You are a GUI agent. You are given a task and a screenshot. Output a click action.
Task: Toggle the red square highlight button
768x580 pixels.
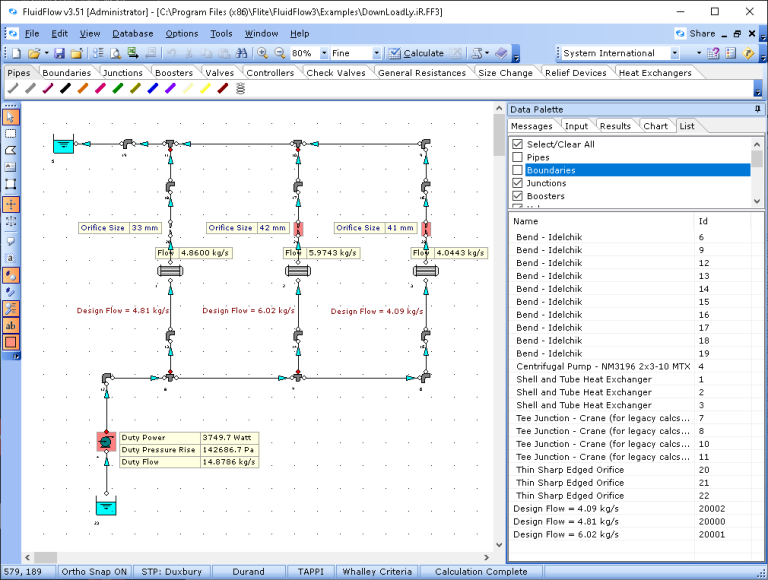pos(10,342)
